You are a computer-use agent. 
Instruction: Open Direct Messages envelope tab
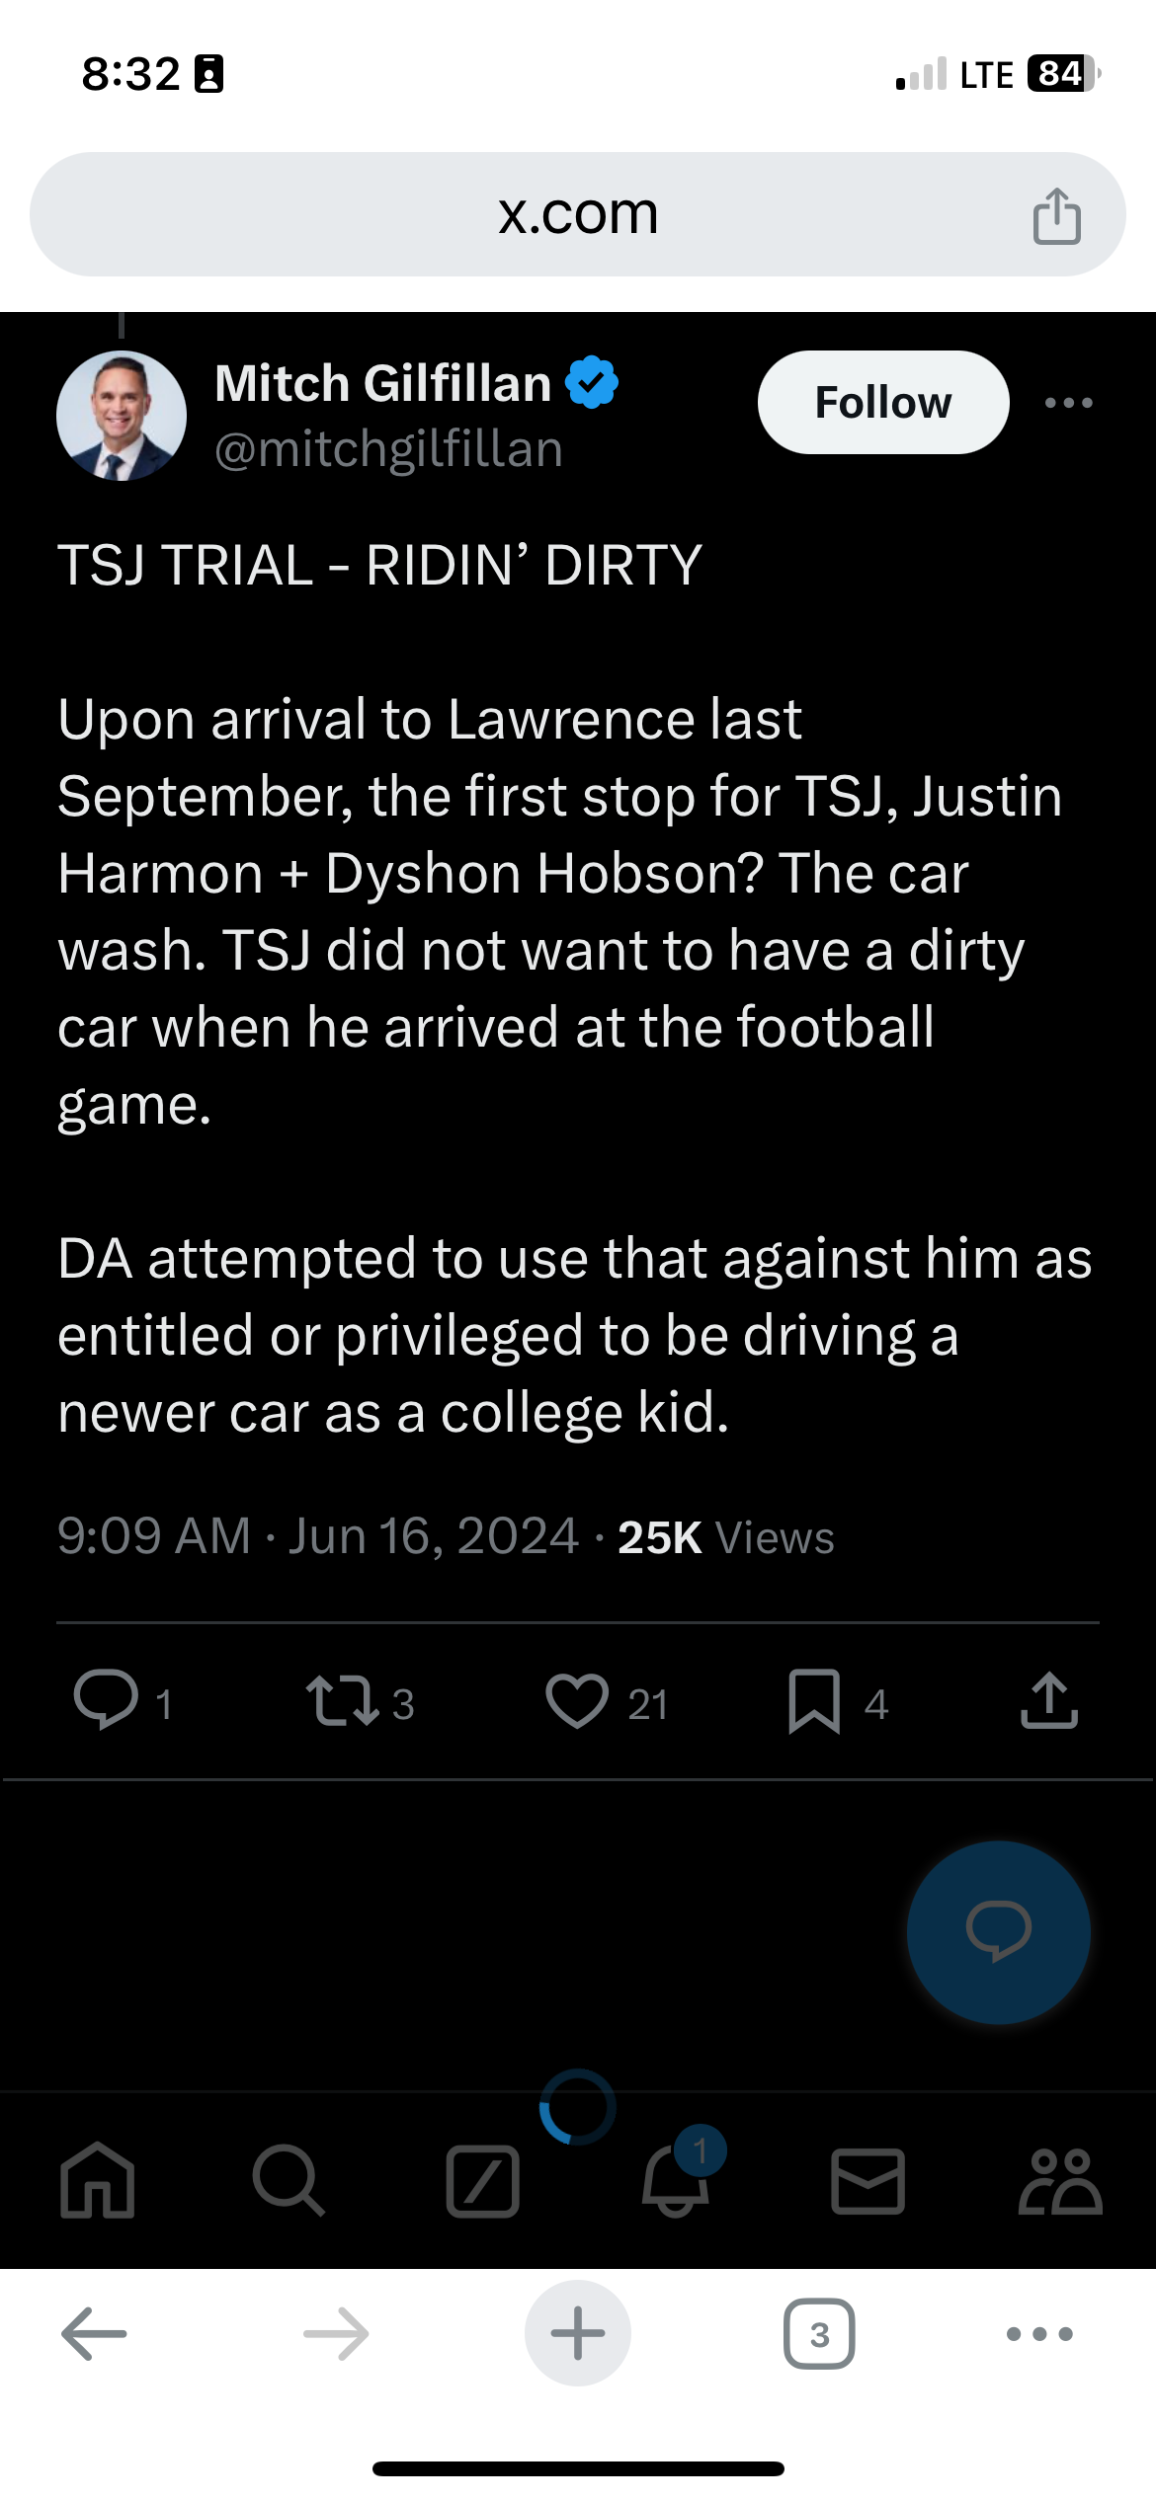[x=868, y=2181]
